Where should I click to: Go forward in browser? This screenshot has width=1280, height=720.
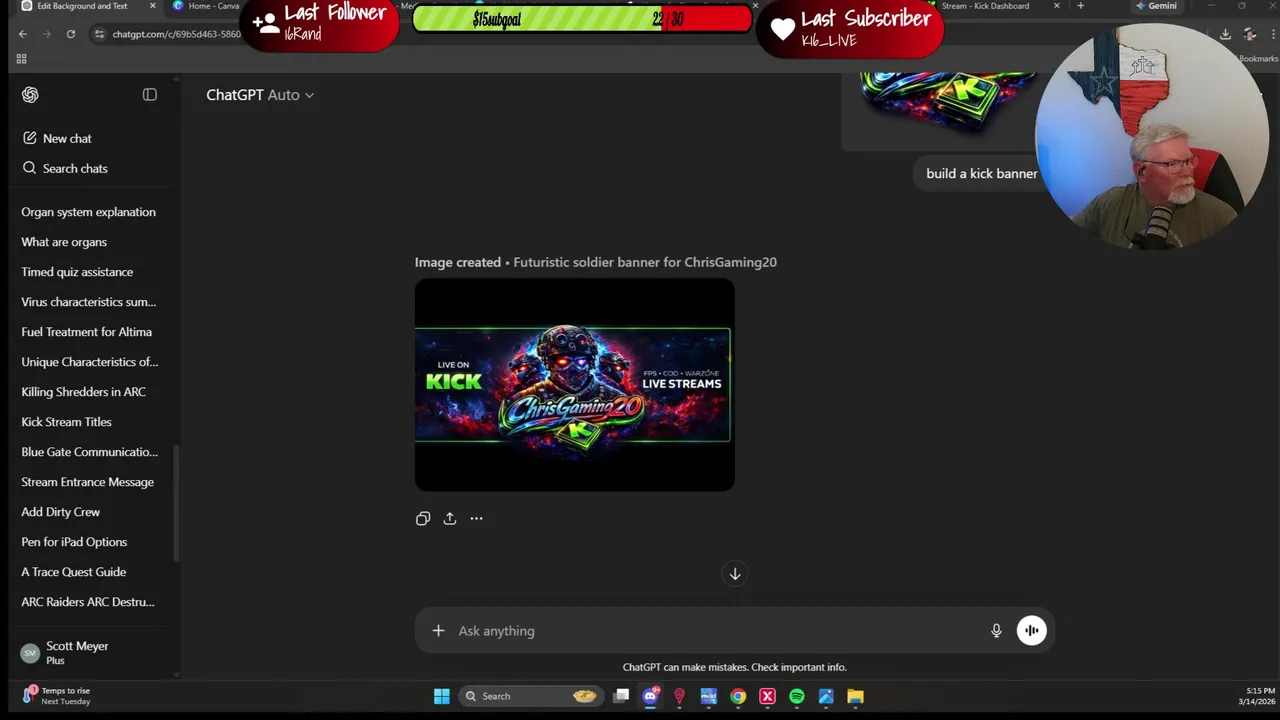(x=47, y=34)
